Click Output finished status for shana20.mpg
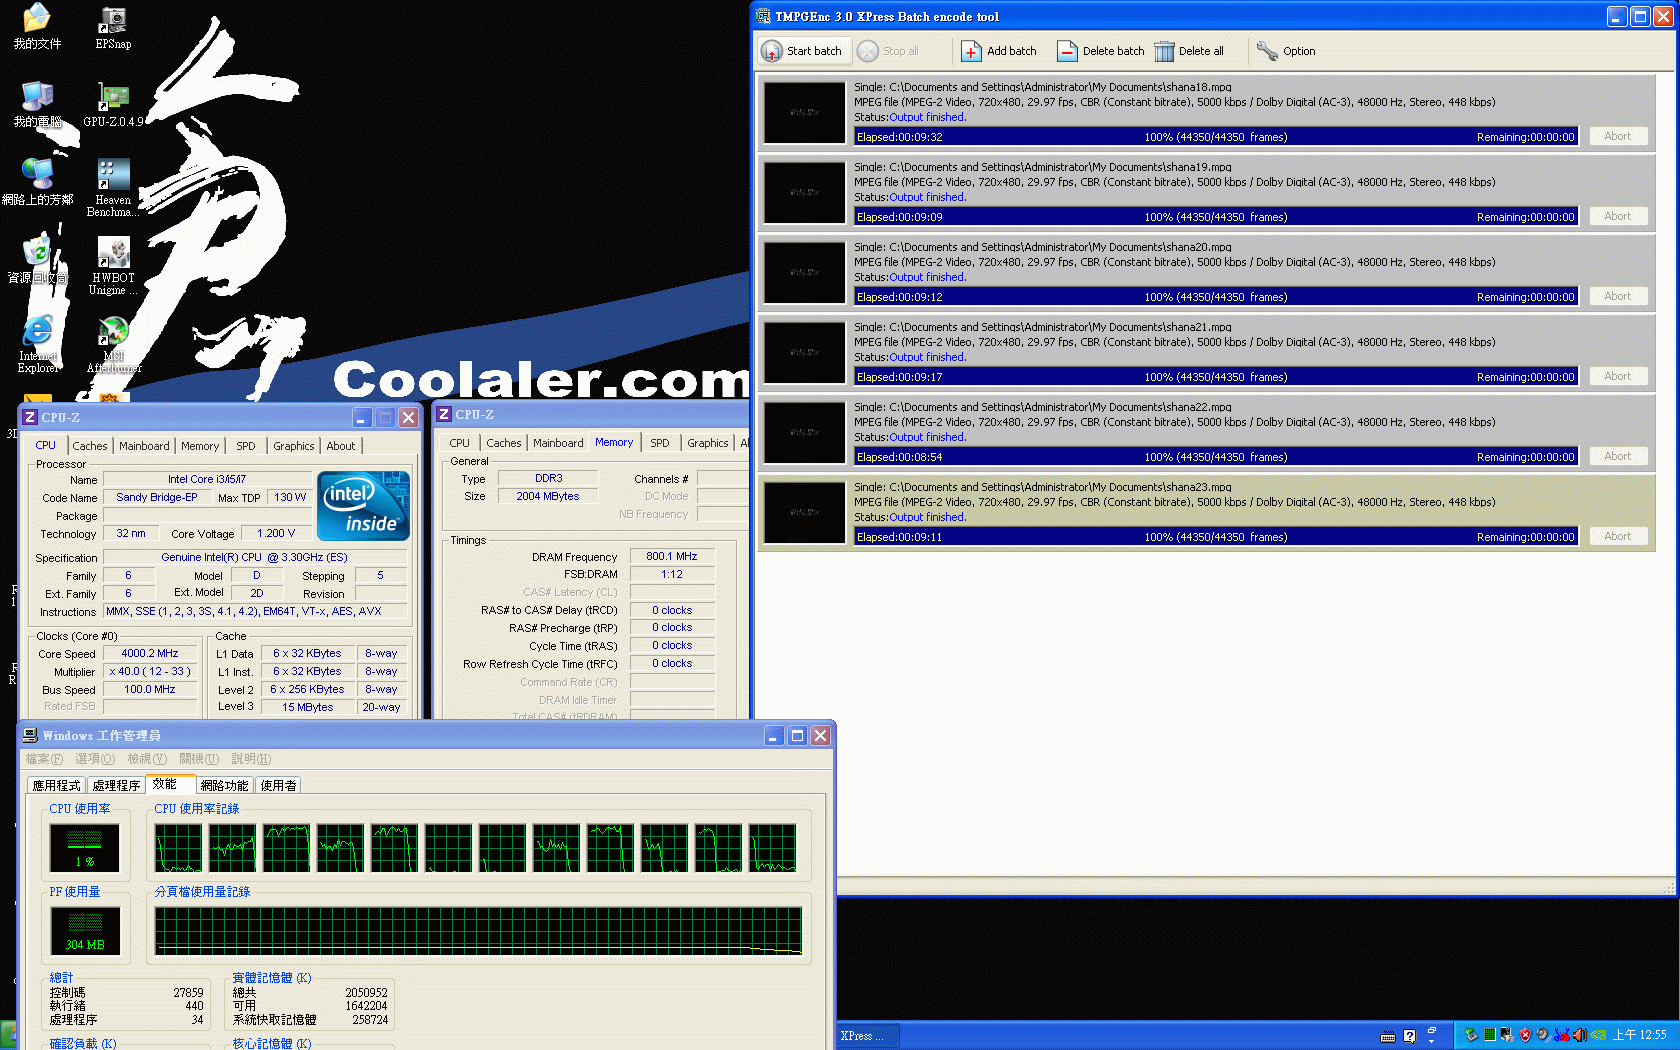Viewport: 1680px width, 1050px height. [x=928, y=277]
